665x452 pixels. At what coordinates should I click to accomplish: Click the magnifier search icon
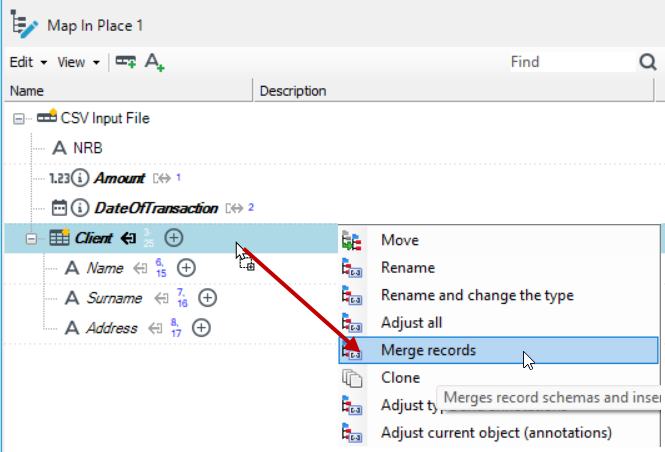[x=648, y=62]
